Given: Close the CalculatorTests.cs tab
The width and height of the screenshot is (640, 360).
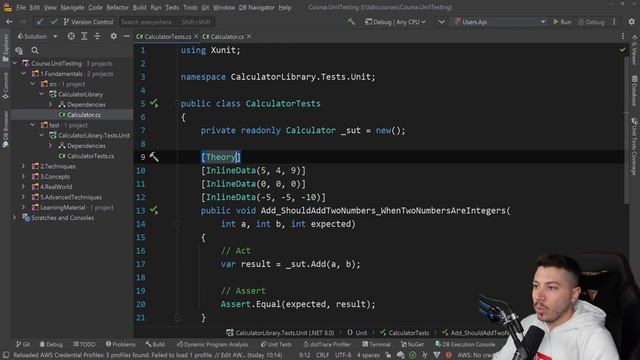Looking at the screenshot, I should coord(196,36).
